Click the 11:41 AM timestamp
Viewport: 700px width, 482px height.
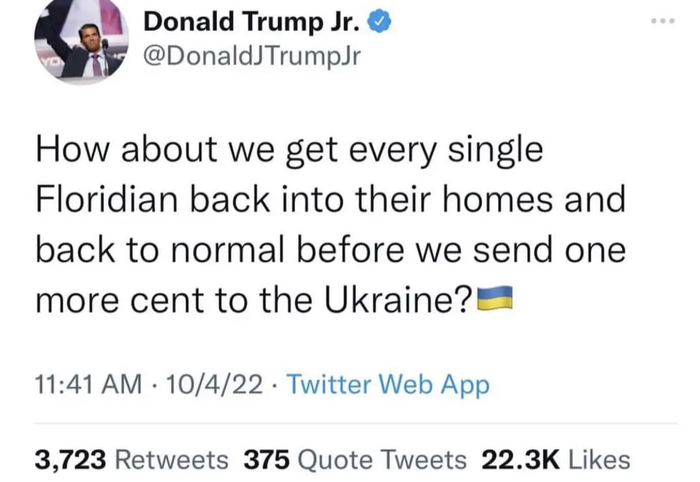click(84, 386)
